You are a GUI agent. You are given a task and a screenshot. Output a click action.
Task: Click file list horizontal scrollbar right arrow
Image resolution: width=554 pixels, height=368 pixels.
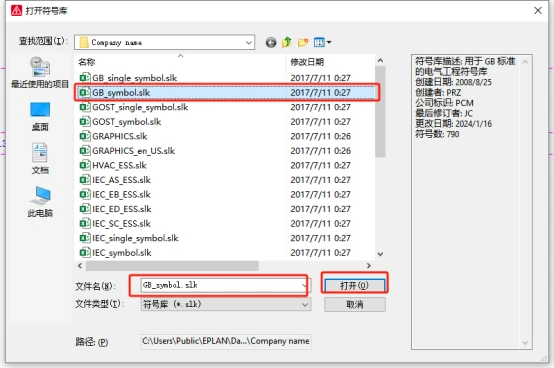click(x=369, y=266)
